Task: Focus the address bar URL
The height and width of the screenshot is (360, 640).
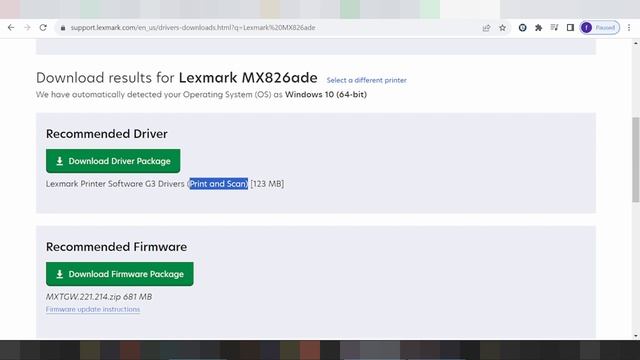Action: pyautogui.click(x=193, y=28)
